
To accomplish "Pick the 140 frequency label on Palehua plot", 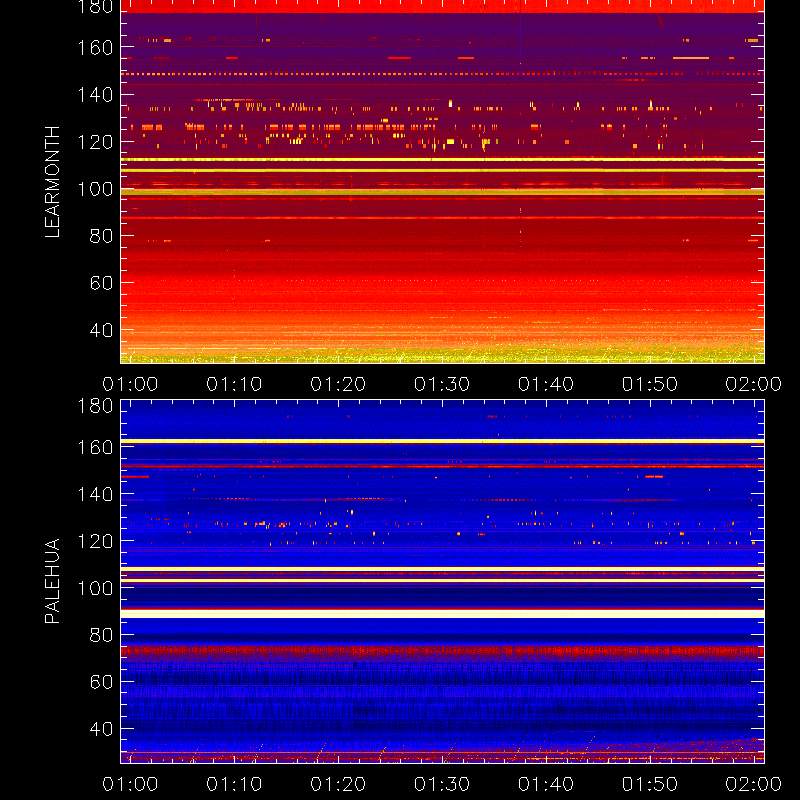I will (95, 494).
